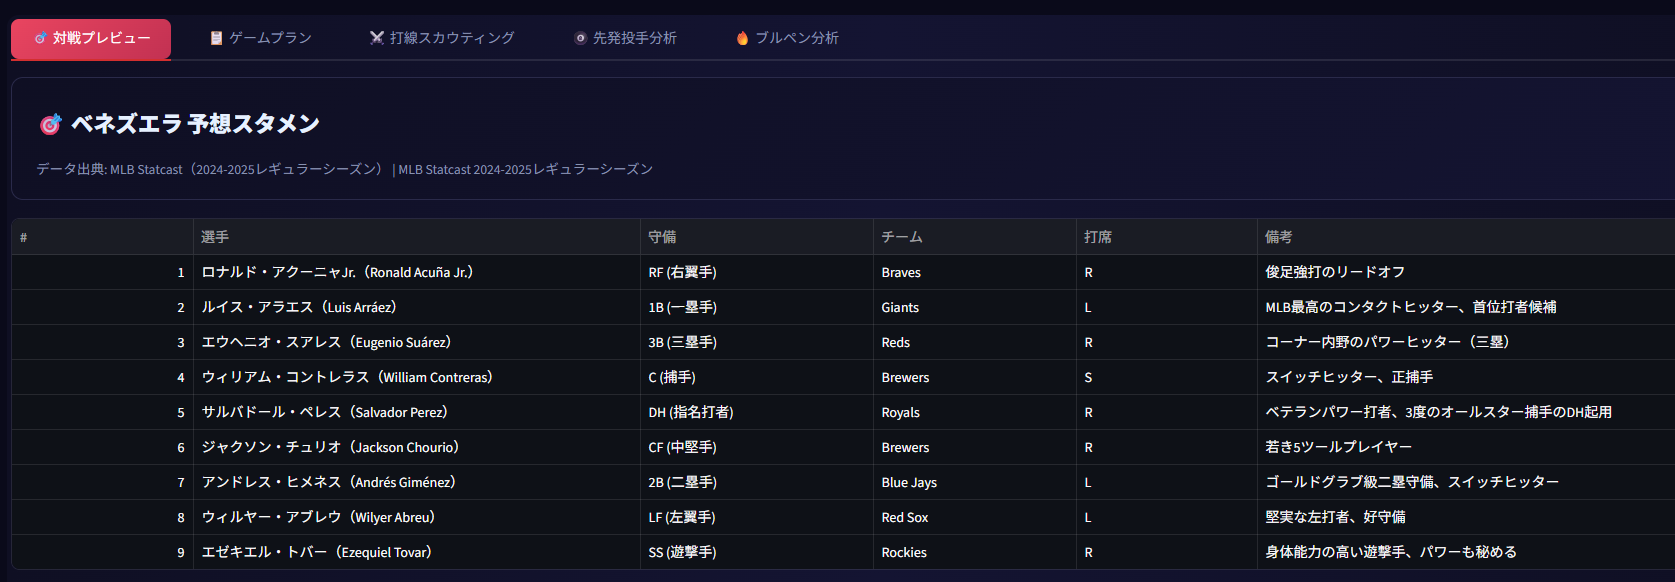Image resolution: width=1675 pixels, height=582 pixels.
Task: Select the ジャクソン・チュリオ player cell
Action: click(x=417, y=447)
